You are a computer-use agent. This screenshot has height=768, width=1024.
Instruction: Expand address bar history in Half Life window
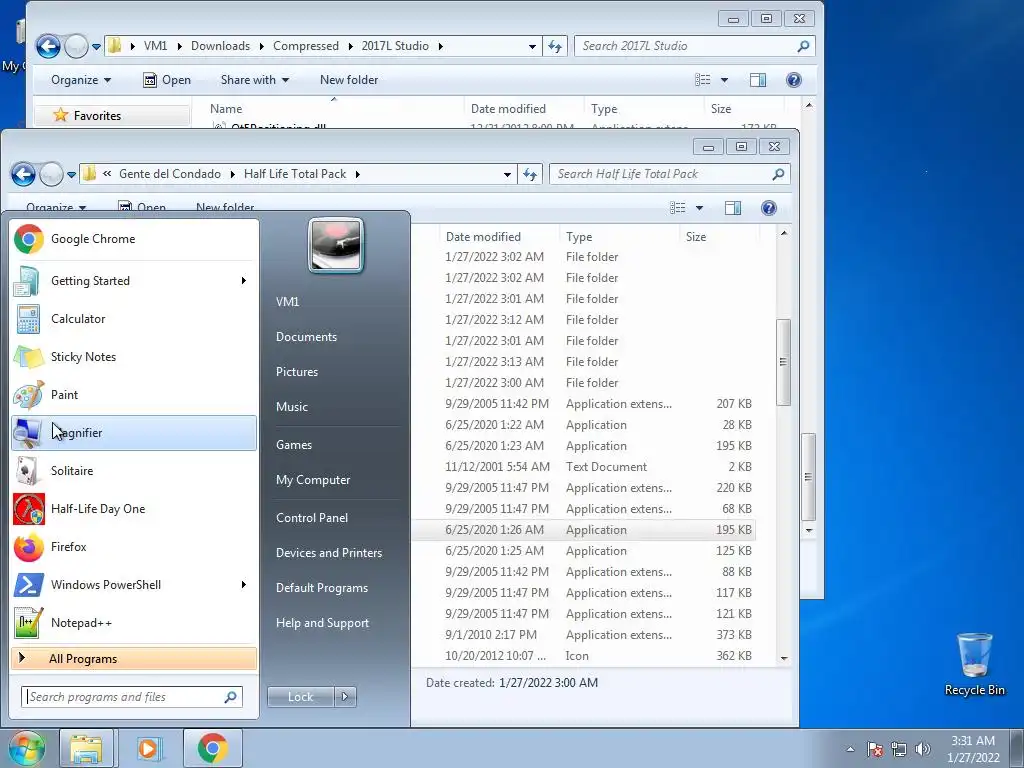click(507, 174)
